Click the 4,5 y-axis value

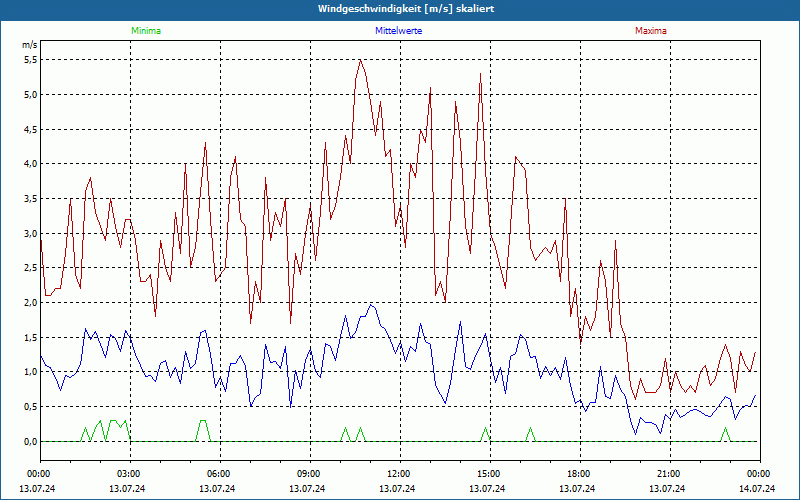tap(31, 129)
